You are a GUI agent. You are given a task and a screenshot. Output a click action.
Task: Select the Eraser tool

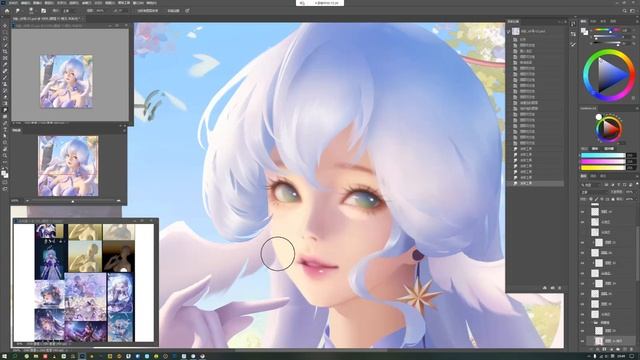coord(5,97)
